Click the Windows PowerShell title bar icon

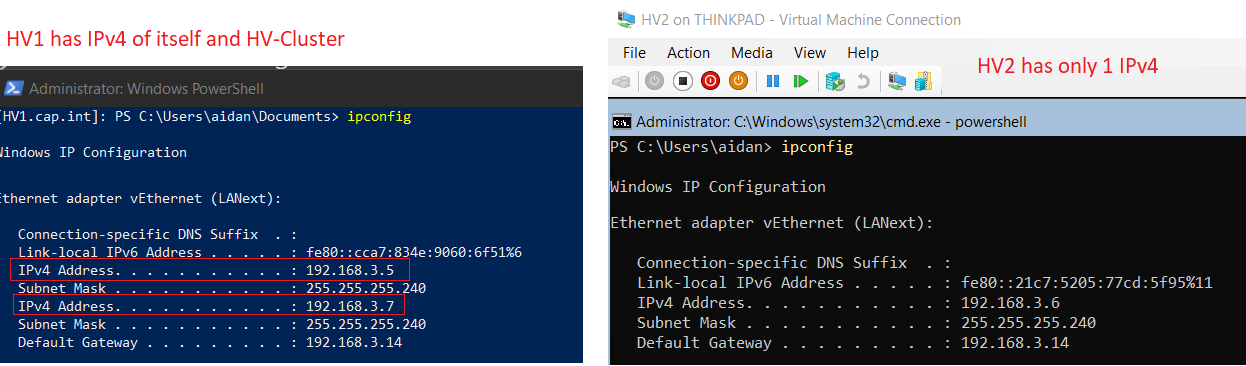pos(13,88)
